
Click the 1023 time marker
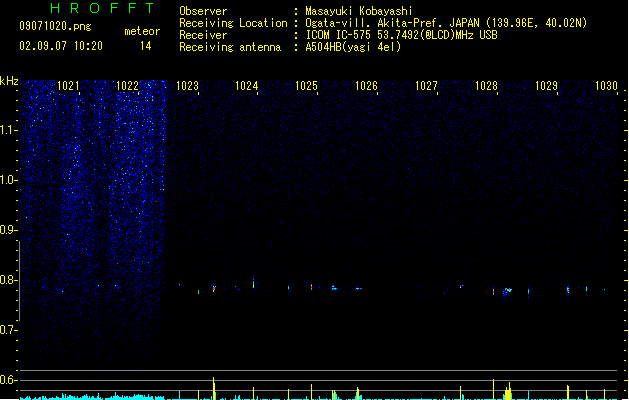(x=187, y=86)
